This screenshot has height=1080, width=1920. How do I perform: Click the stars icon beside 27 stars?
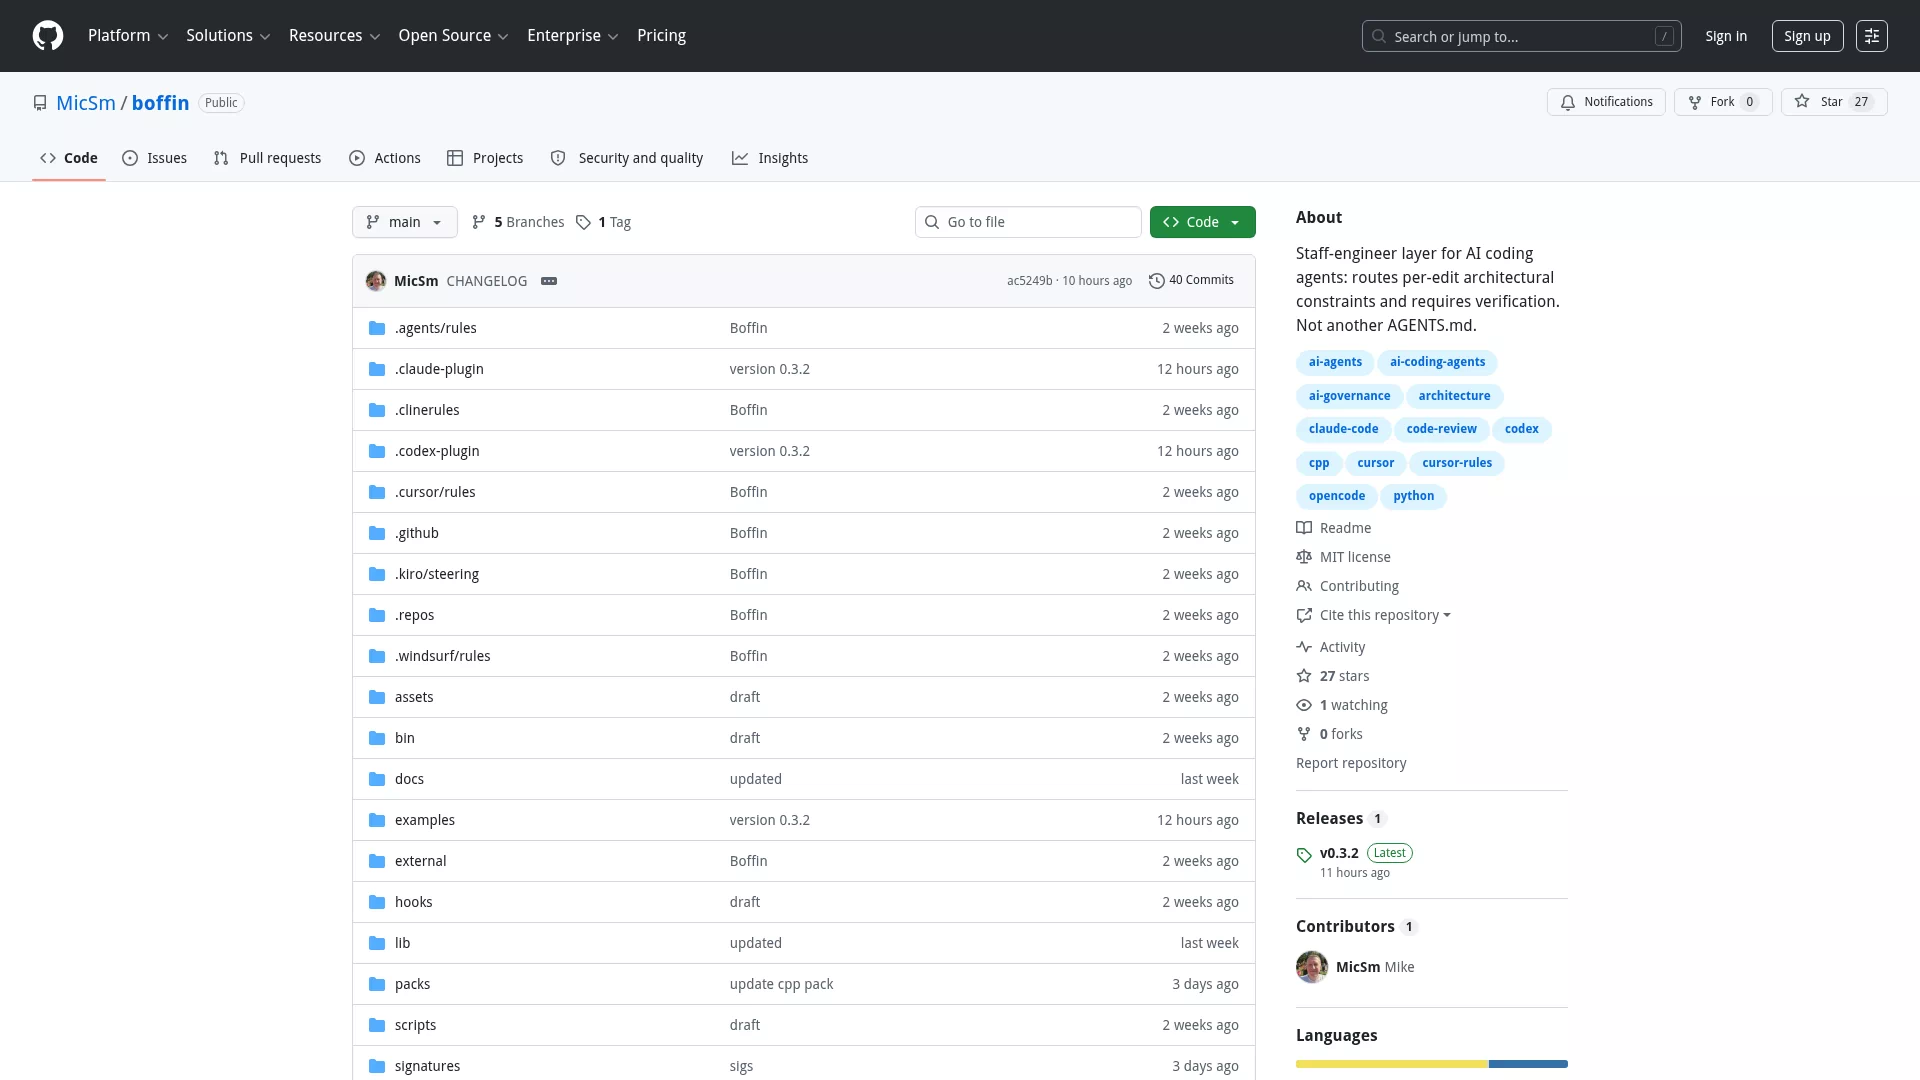tap(1304, 676)
